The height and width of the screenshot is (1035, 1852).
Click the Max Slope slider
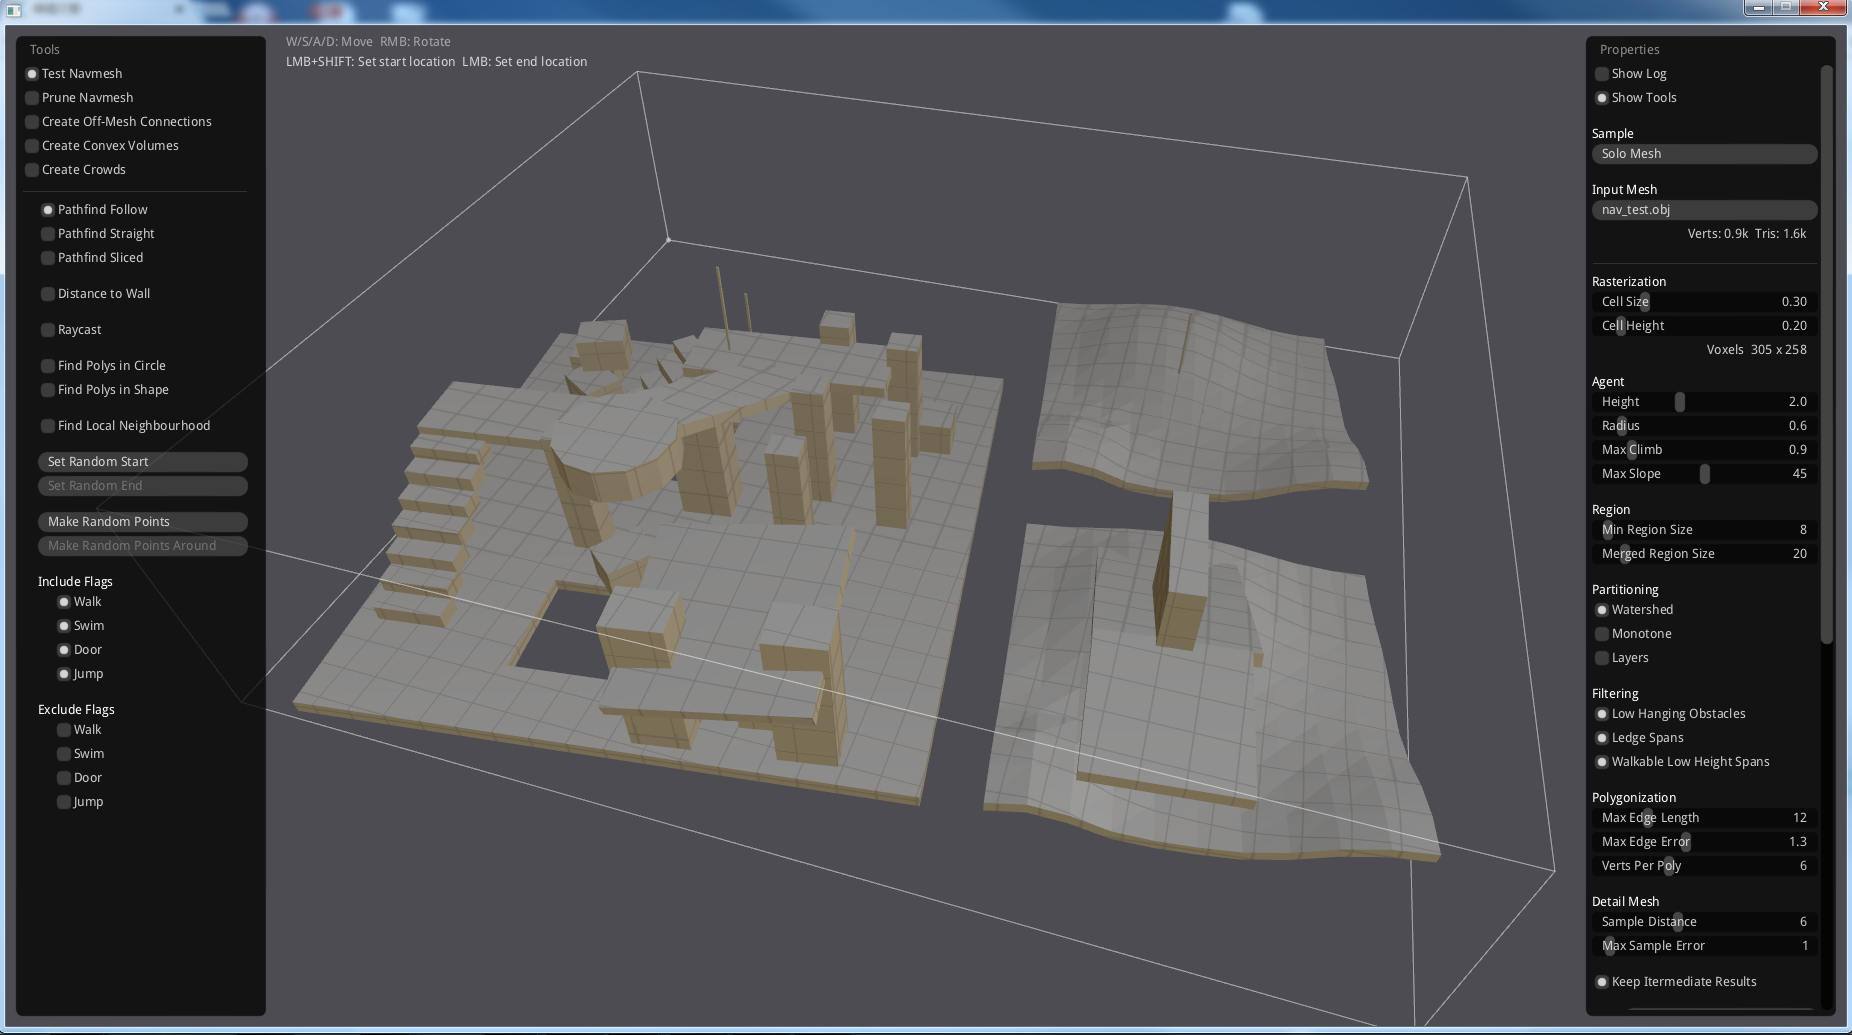[1703, 474]
